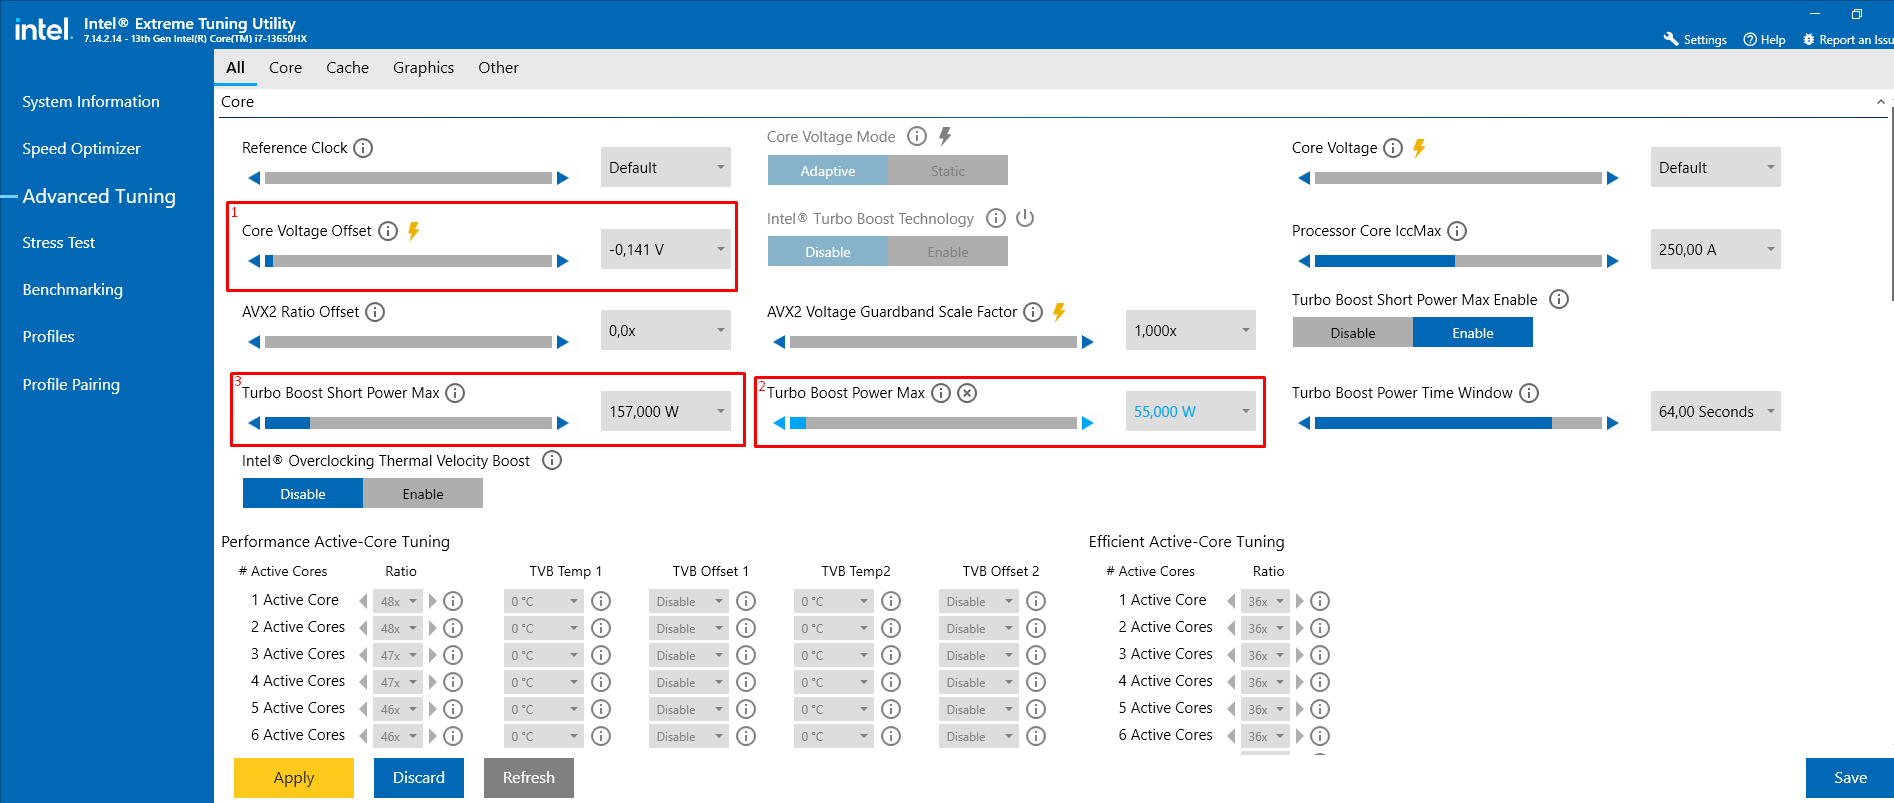Click the Core Voltage info icon
Screen dimensions: 1894x803
(1393, 148)
